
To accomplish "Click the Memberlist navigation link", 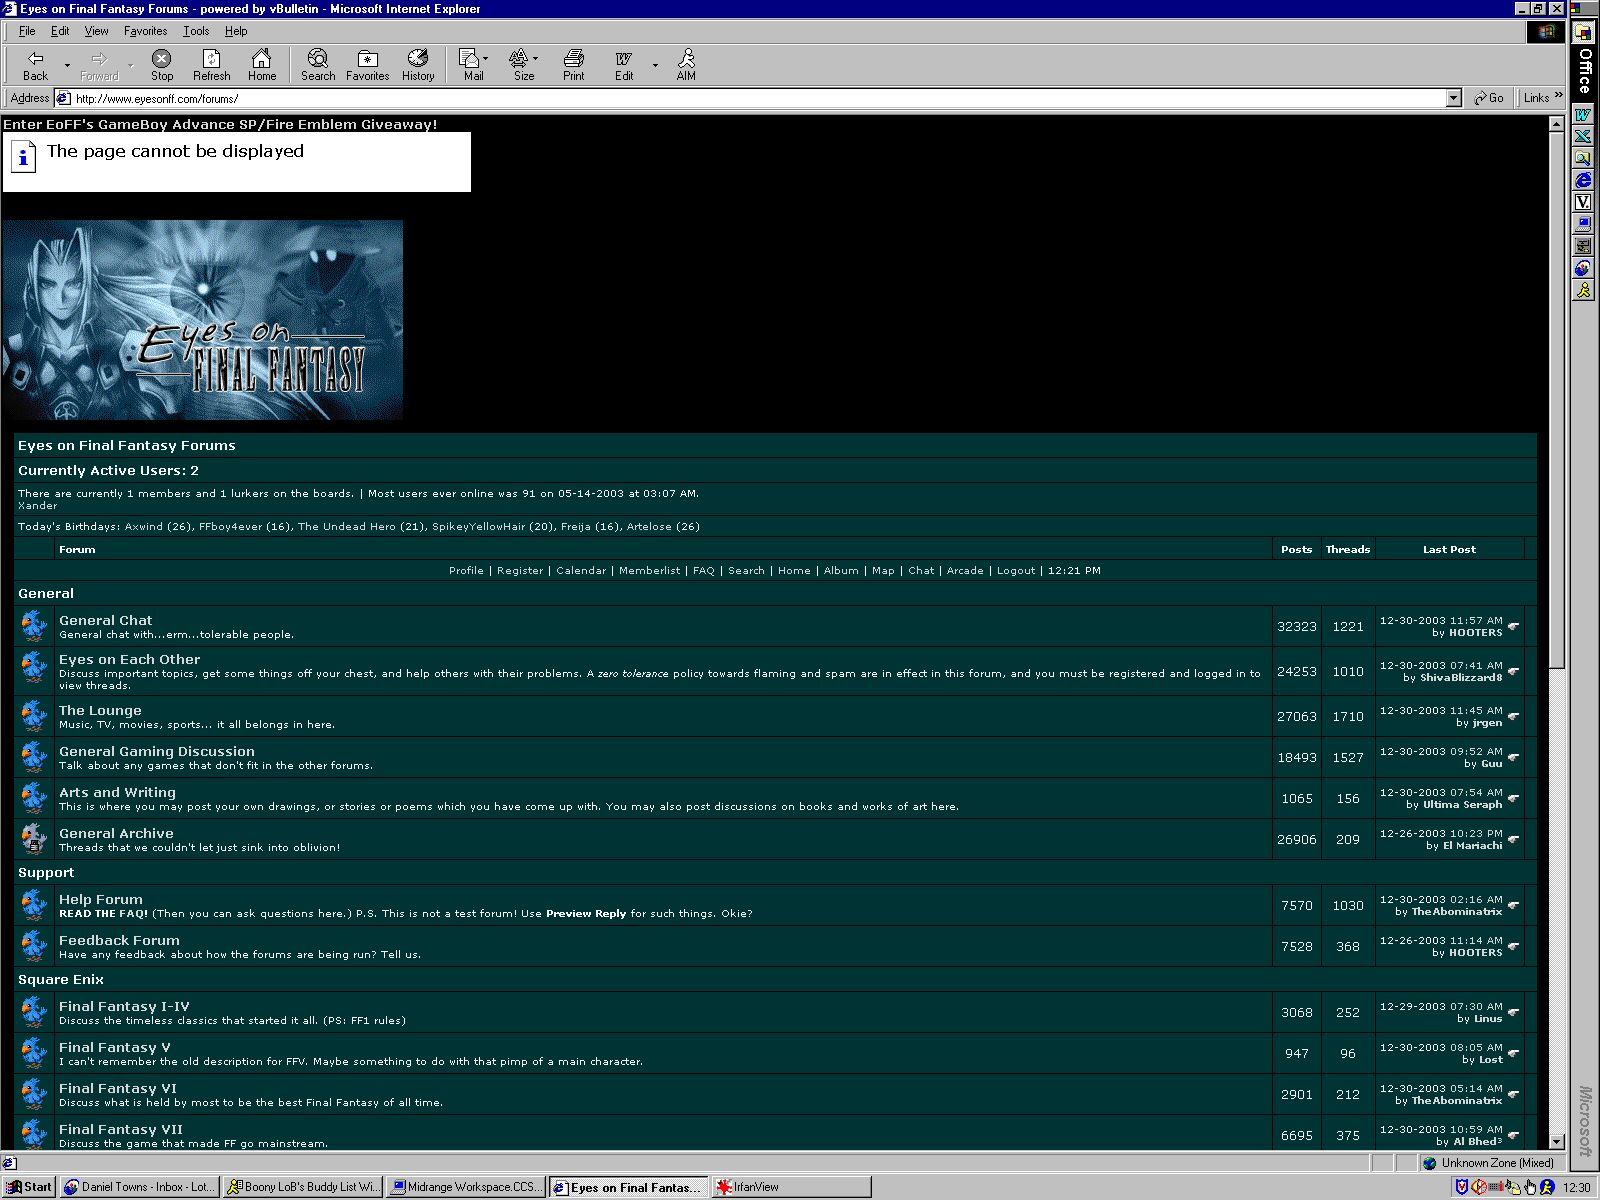I will coord(649,571).
